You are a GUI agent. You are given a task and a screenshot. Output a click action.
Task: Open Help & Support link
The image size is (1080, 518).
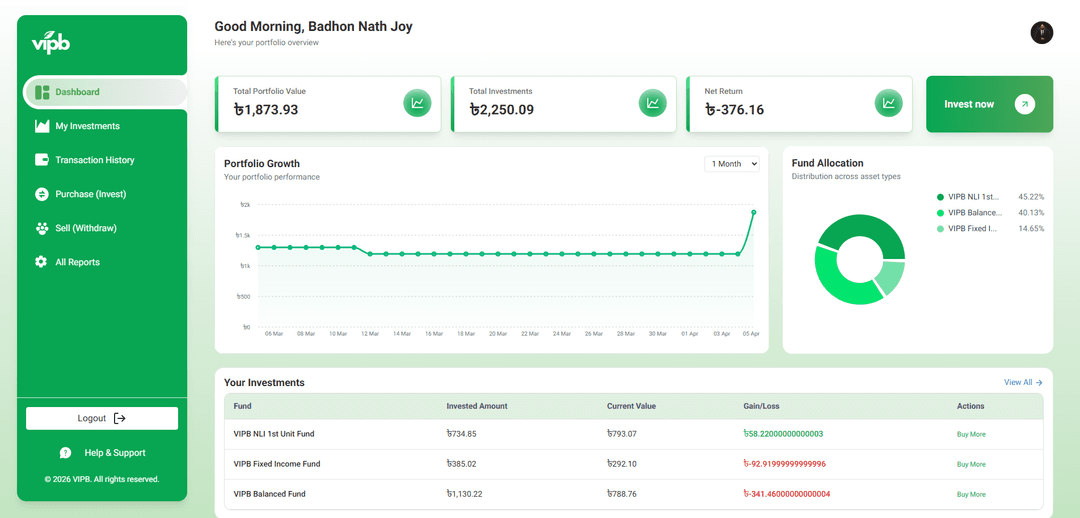102,453
